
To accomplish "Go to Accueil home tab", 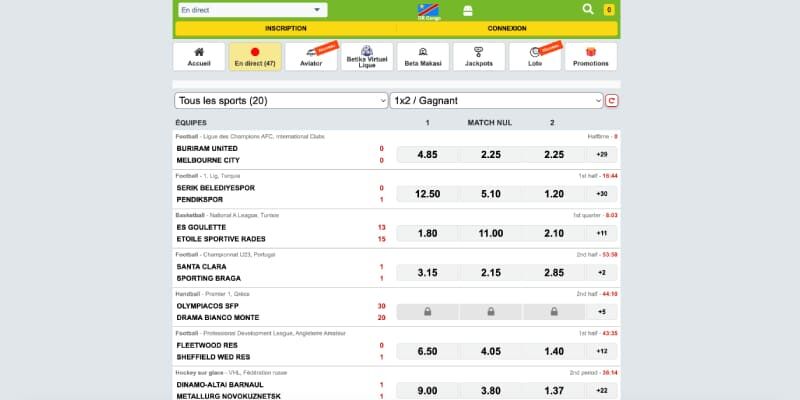I will (199, 57).
